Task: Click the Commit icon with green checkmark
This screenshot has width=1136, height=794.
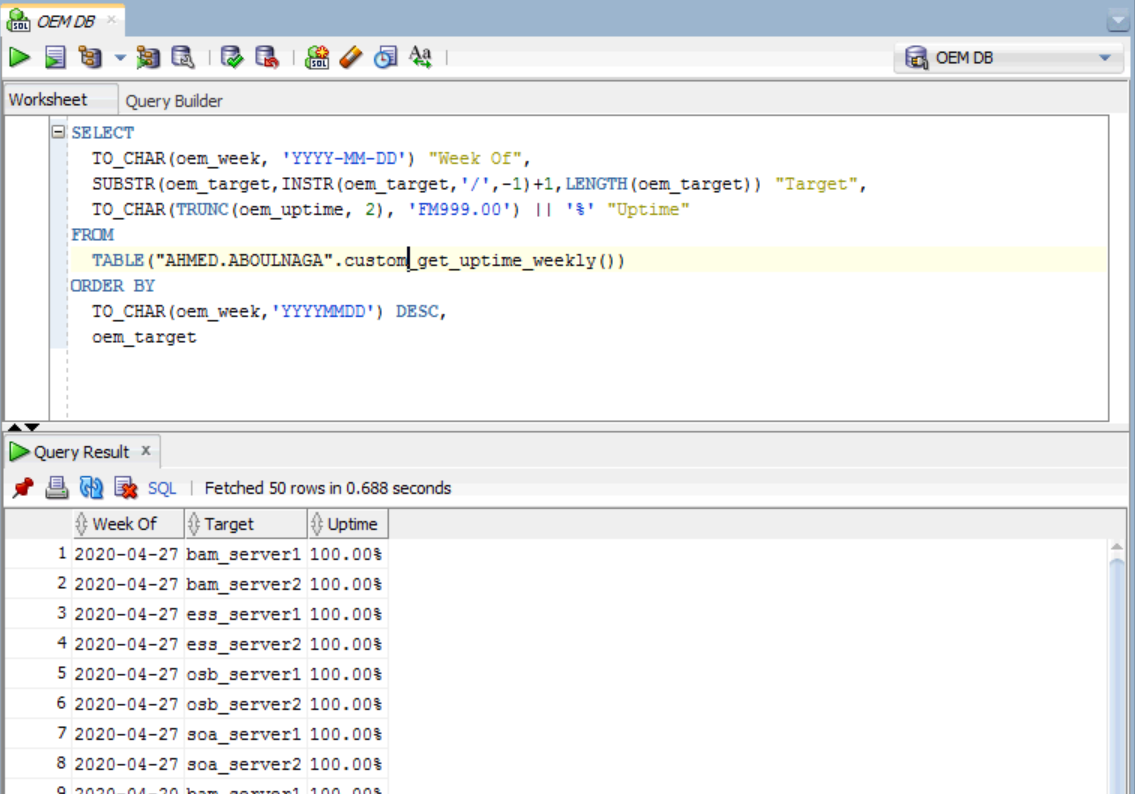Action: tap(232, 58)
